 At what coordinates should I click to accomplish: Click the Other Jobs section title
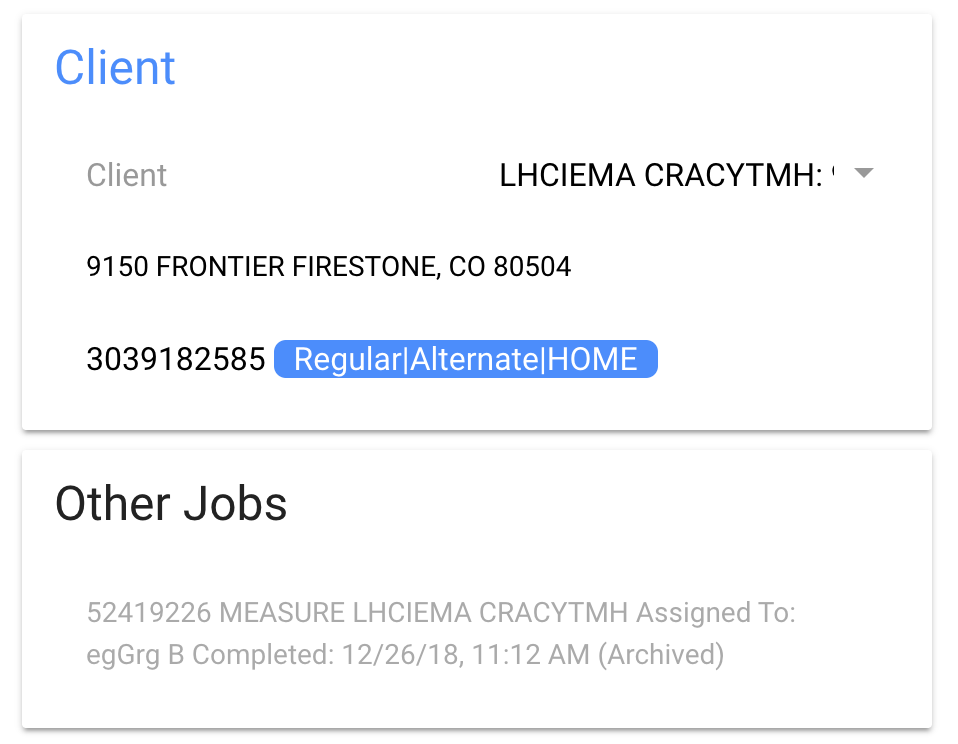tap(170, 503)
